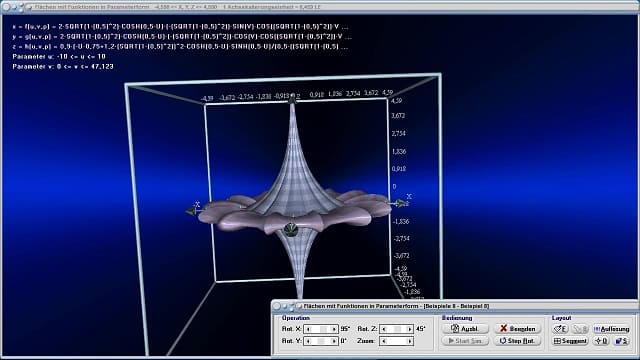The image size is (640, 360).
Task: Click the z = h(u,v,p) formula line
Action: [x=180, y=47]
